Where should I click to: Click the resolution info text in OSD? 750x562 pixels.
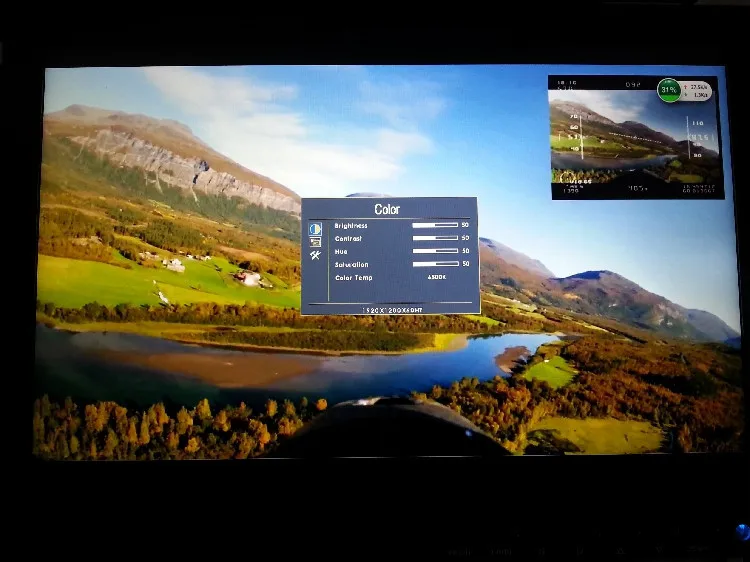392,310
